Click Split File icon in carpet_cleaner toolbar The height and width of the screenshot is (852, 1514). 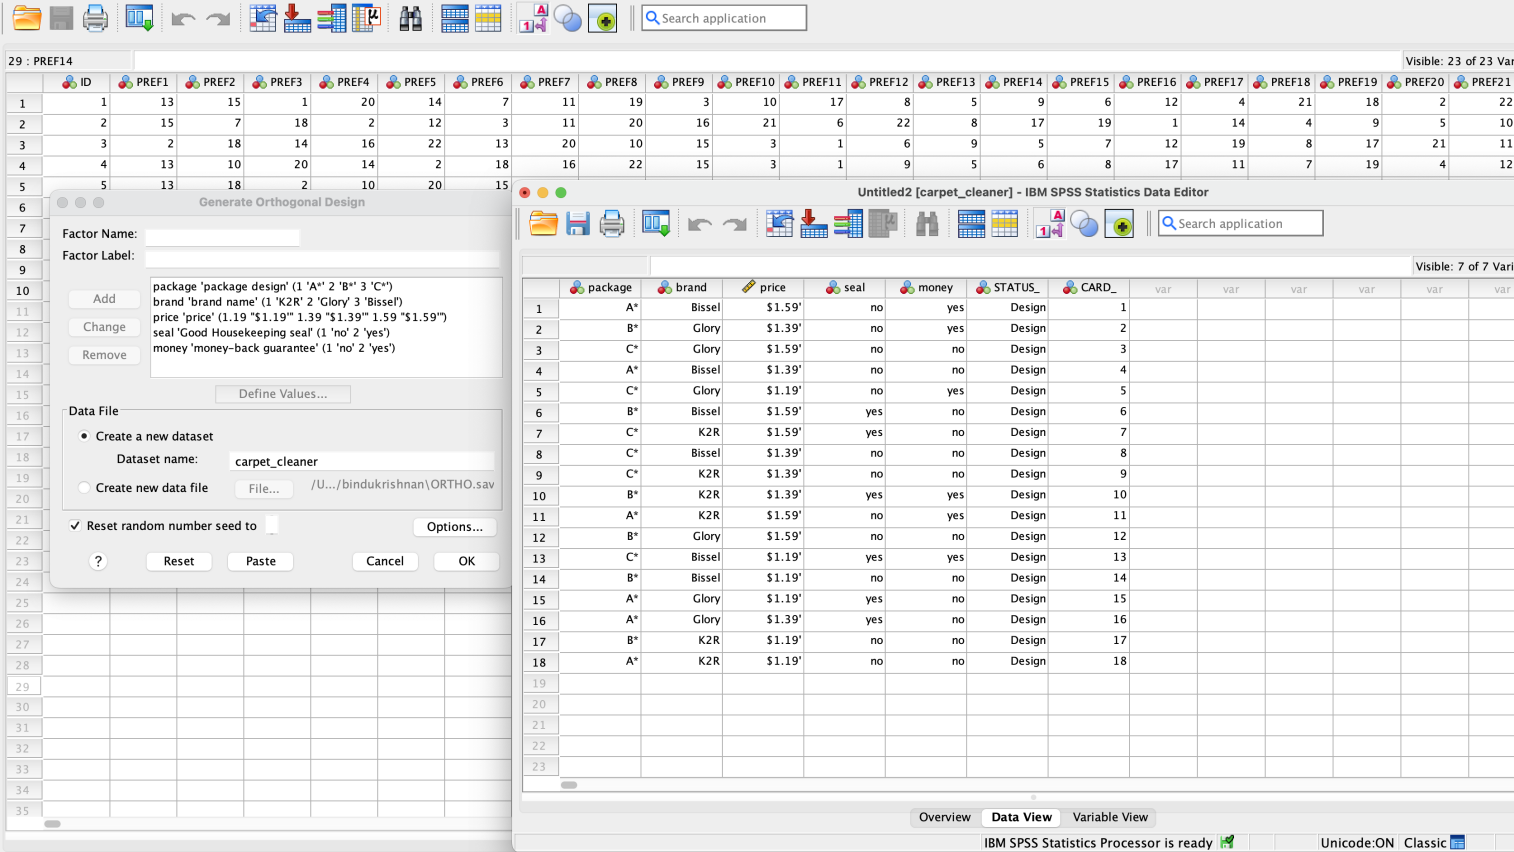[971, 223]
